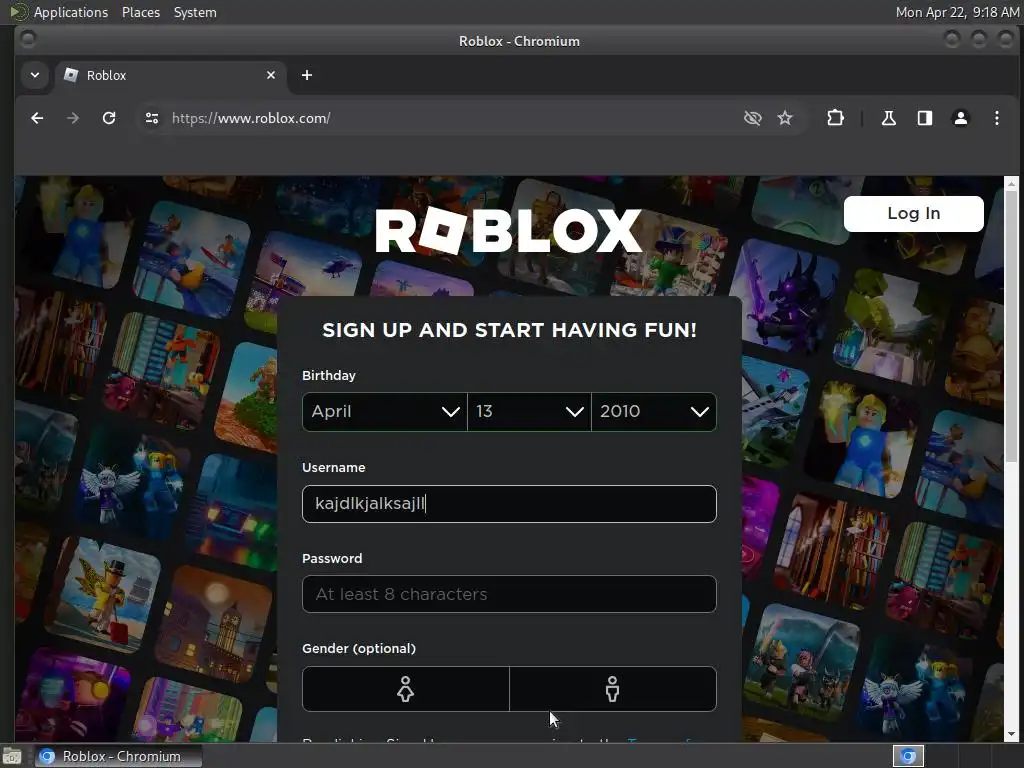Reload the Roblox page

click(109, 118)
